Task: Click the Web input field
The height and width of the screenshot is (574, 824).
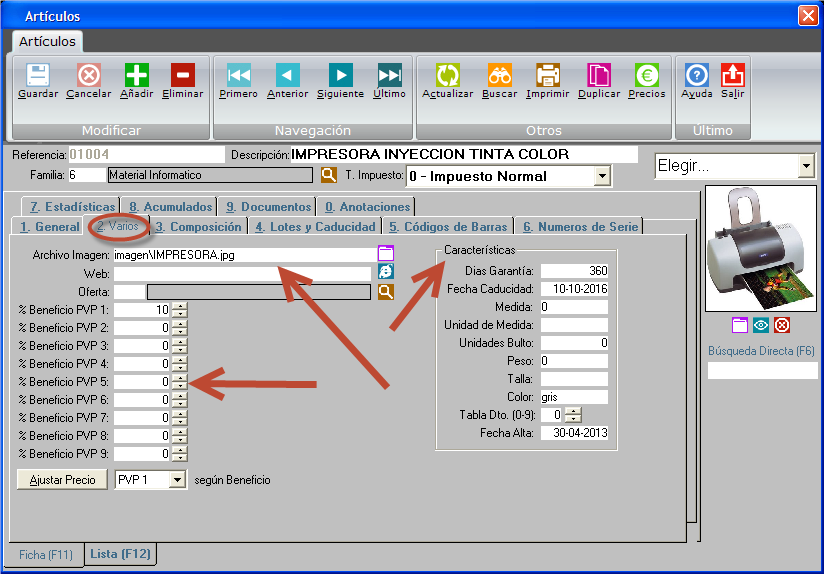Action: [x=242, y=274]
